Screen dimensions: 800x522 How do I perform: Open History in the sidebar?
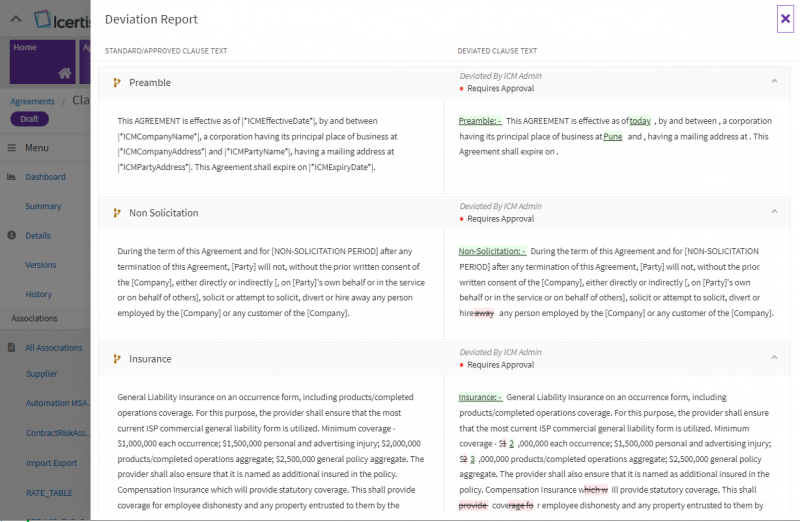pos(39,294)
